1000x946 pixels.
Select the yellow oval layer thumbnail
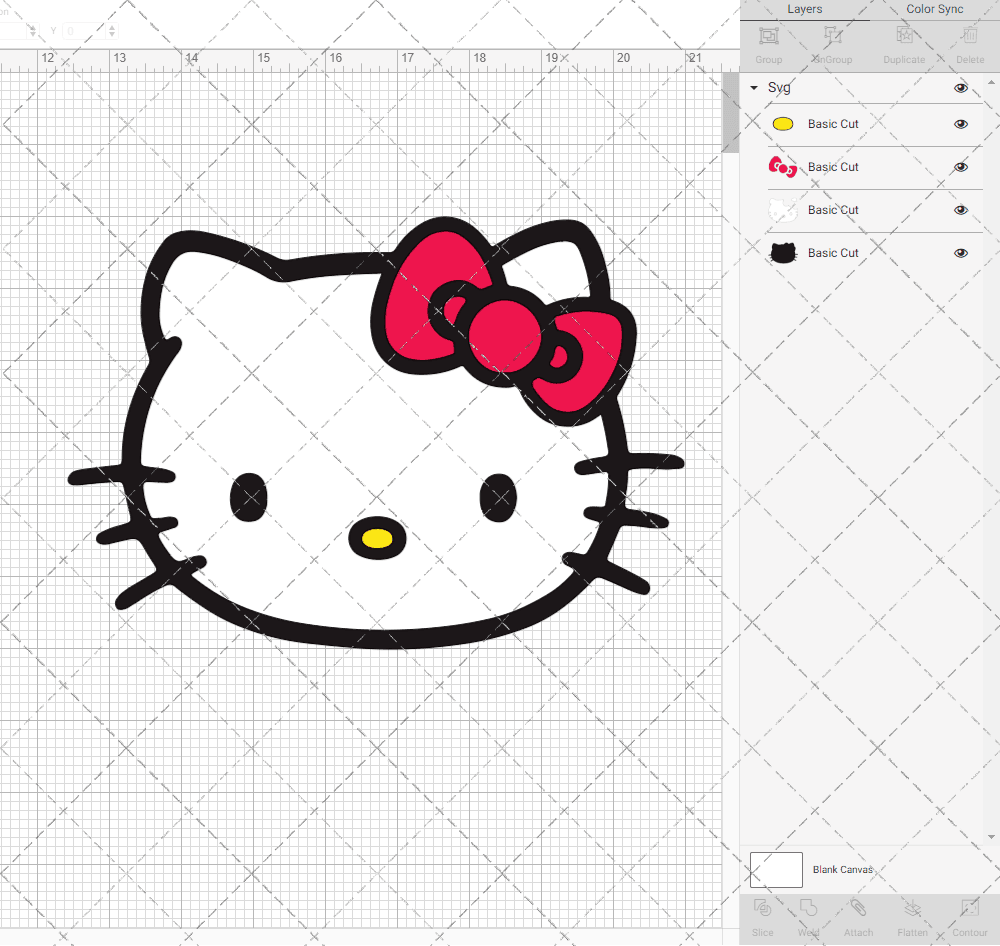click(x=783, y=124)
